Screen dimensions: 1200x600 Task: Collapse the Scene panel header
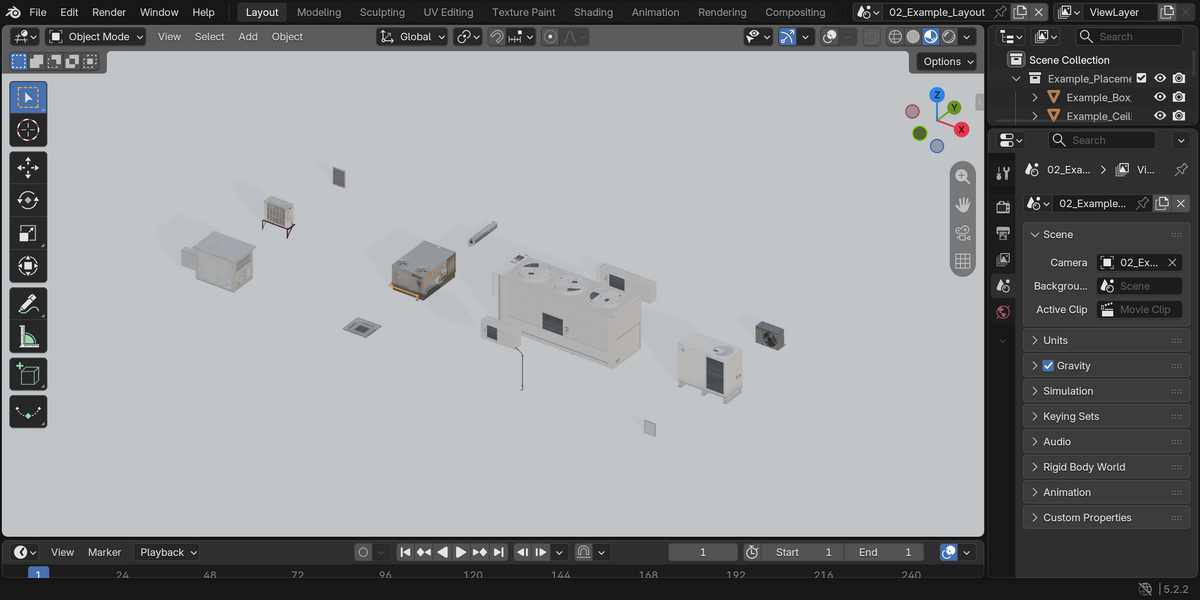pos(1106,234)
